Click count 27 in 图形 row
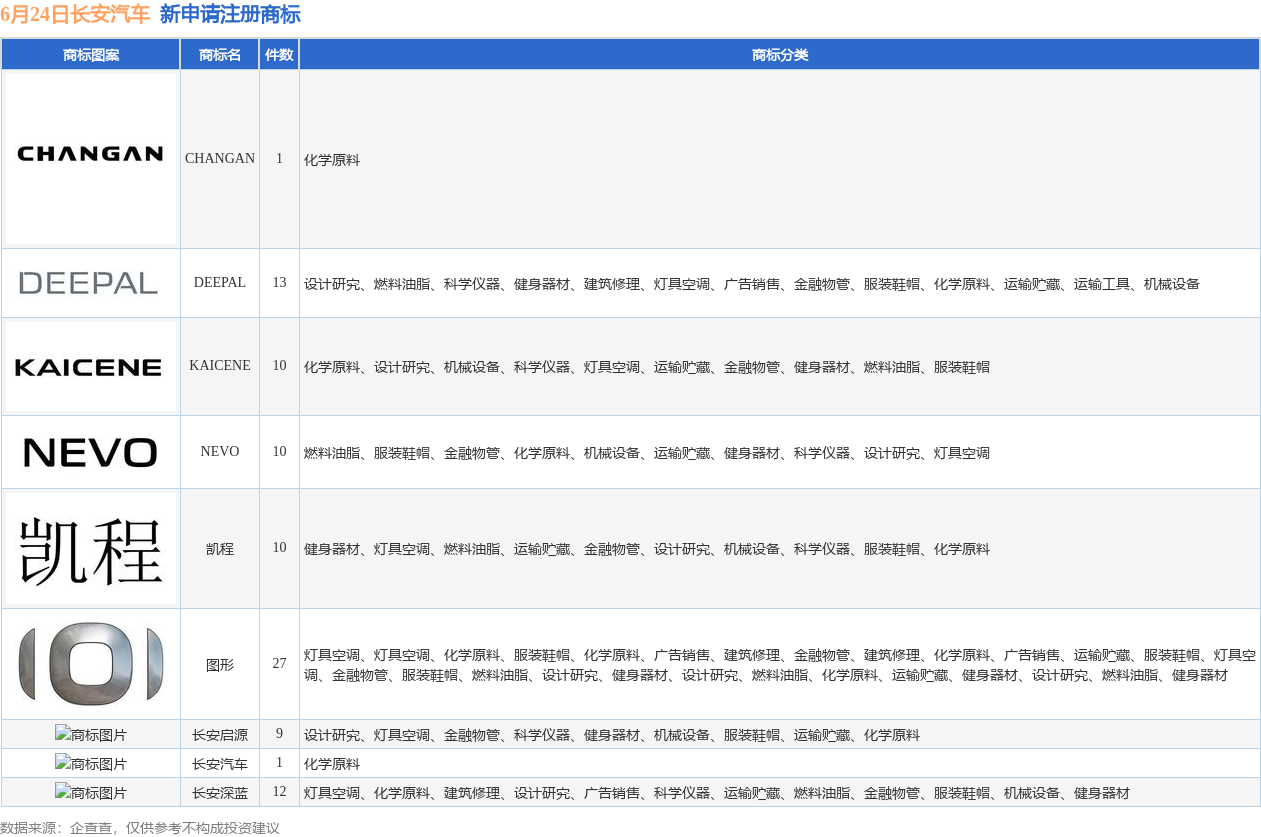The height and width of the screenshot is (837, 1261). (279, 664)
